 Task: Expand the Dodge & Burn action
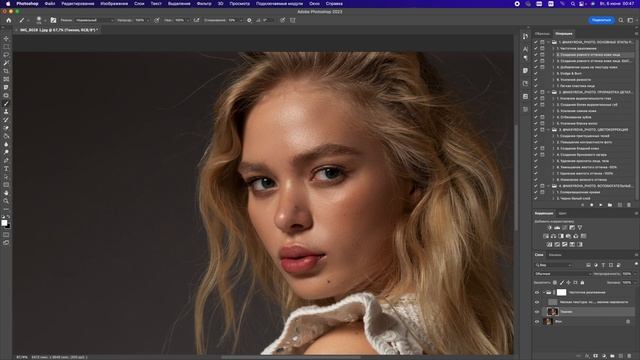(x=554, y=73)
